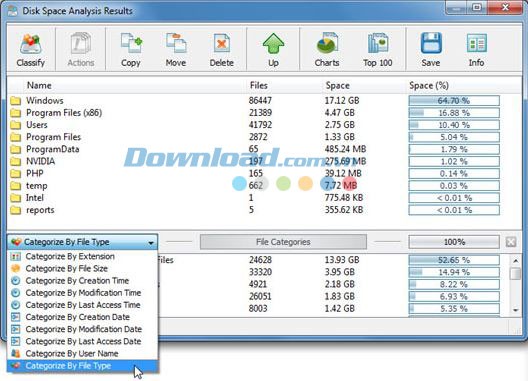
Task: Click the disk analysis icon in title bar
Action: [12, 11]
